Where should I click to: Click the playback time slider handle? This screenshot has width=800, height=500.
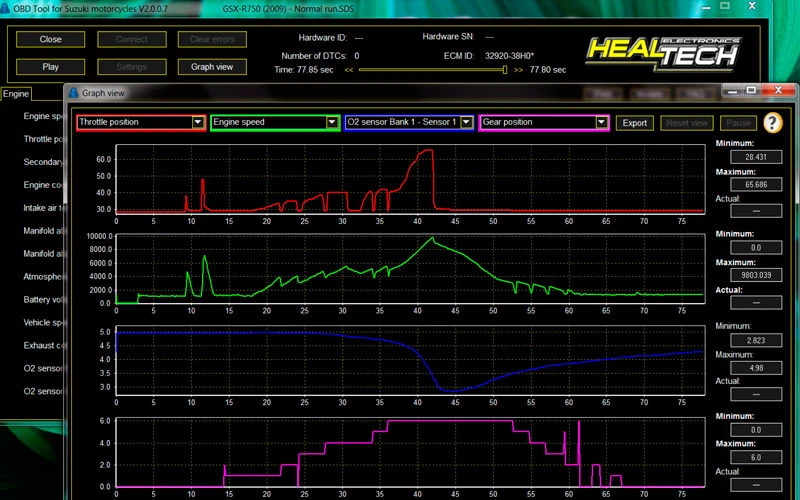(x=506, y=70)
